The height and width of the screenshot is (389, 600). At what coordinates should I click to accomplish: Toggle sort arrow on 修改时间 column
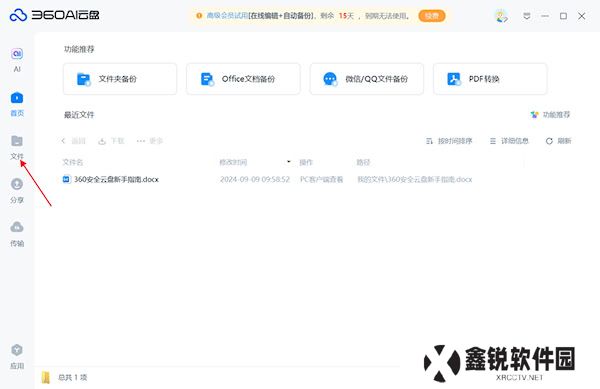coord(289,162)
